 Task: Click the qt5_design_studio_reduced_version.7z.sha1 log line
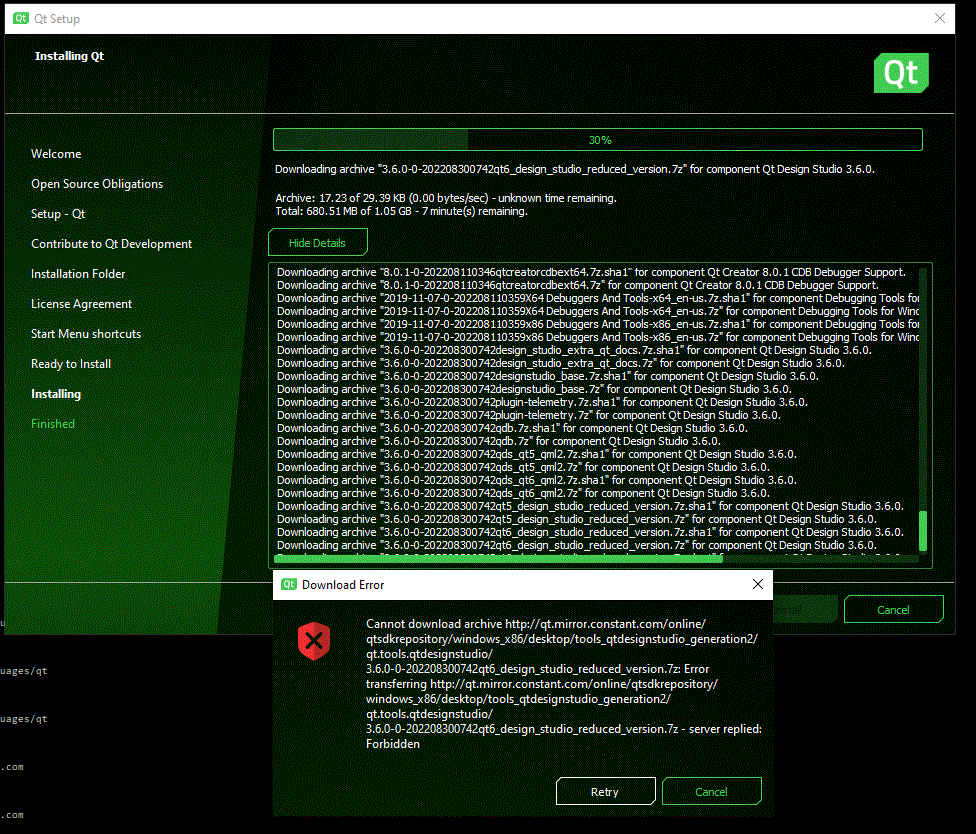[590, 506]
